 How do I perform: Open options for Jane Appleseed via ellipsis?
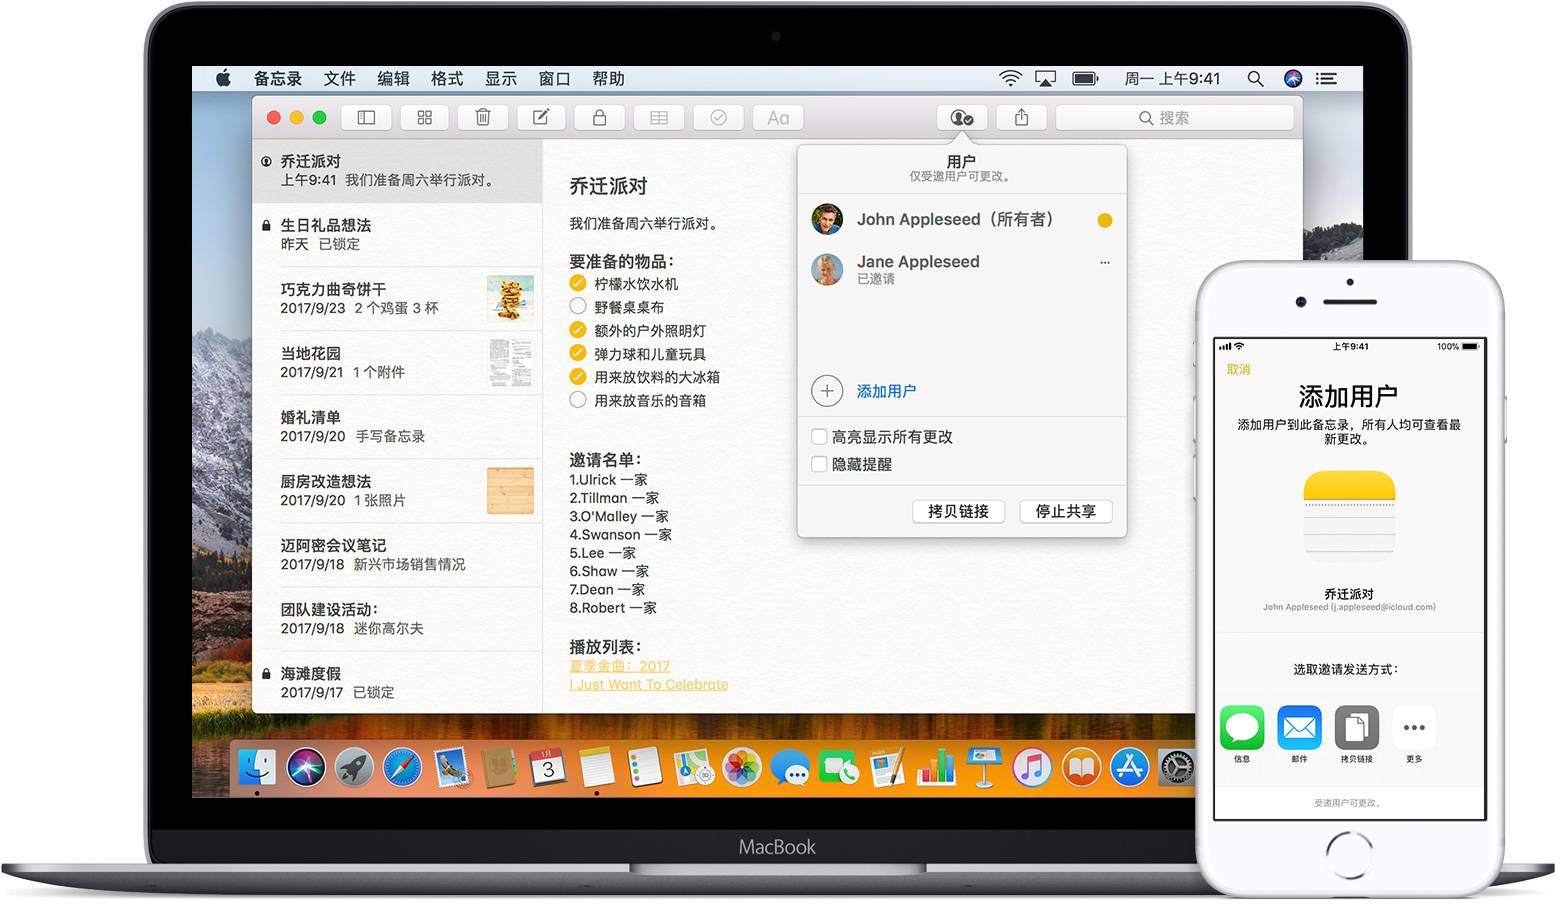pyautogui.click(x=1104, y=262)
